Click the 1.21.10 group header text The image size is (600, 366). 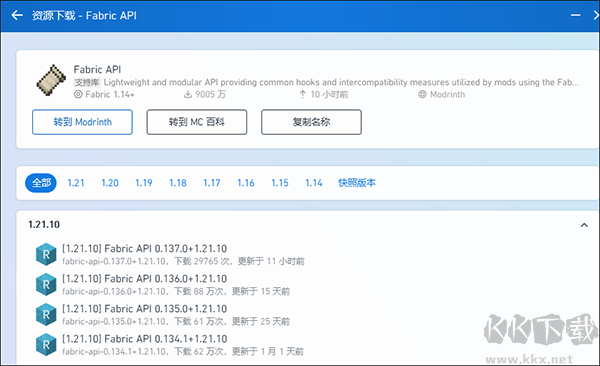click(44, 225)
